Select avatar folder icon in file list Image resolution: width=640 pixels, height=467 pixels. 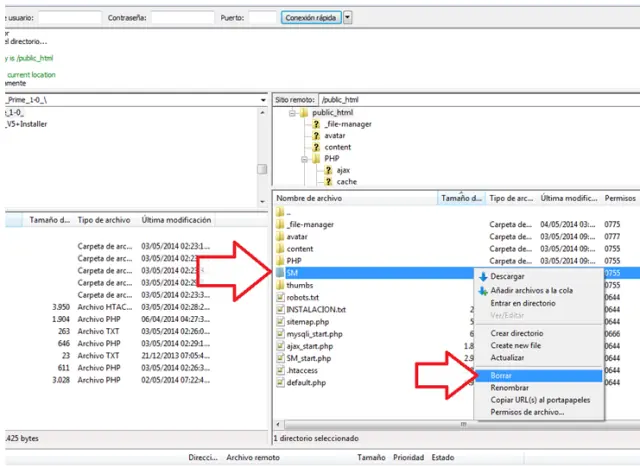point(280,236)
